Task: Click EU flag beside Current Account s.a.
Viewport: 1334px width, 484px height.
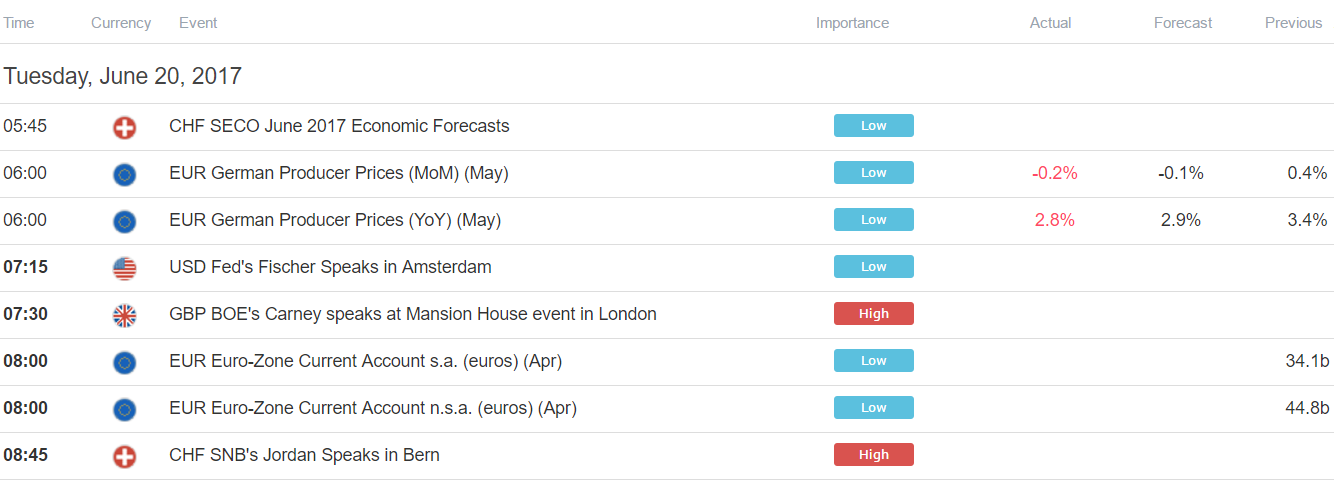Action: tap(124, 362)
